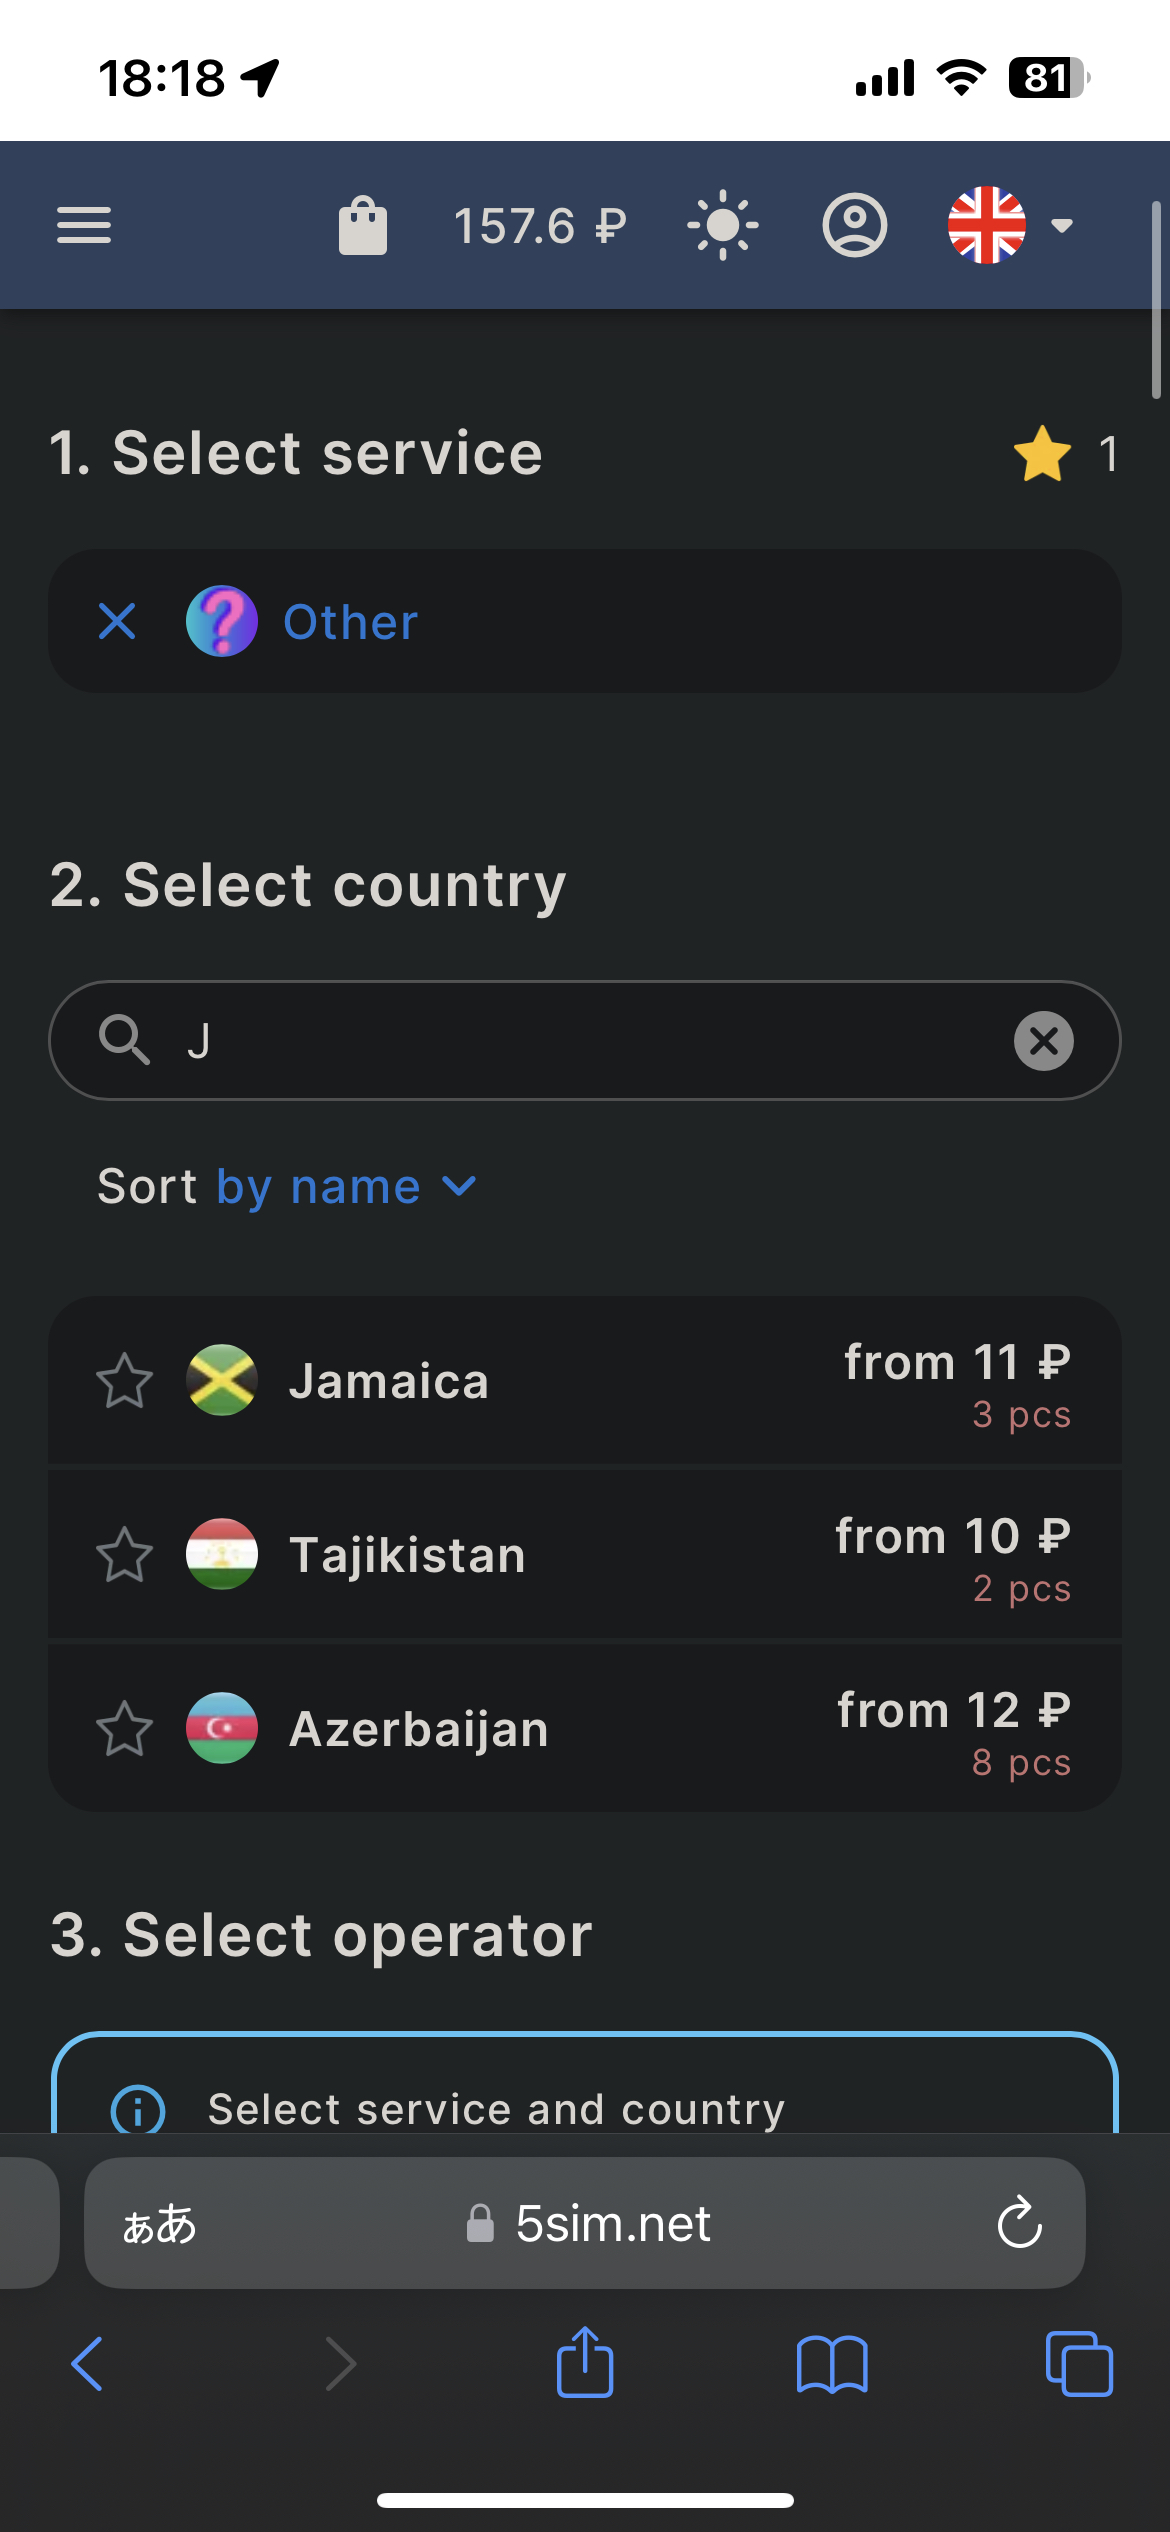
Task: Expand the Sort by name dropdown
Action: click(287, 1187)
